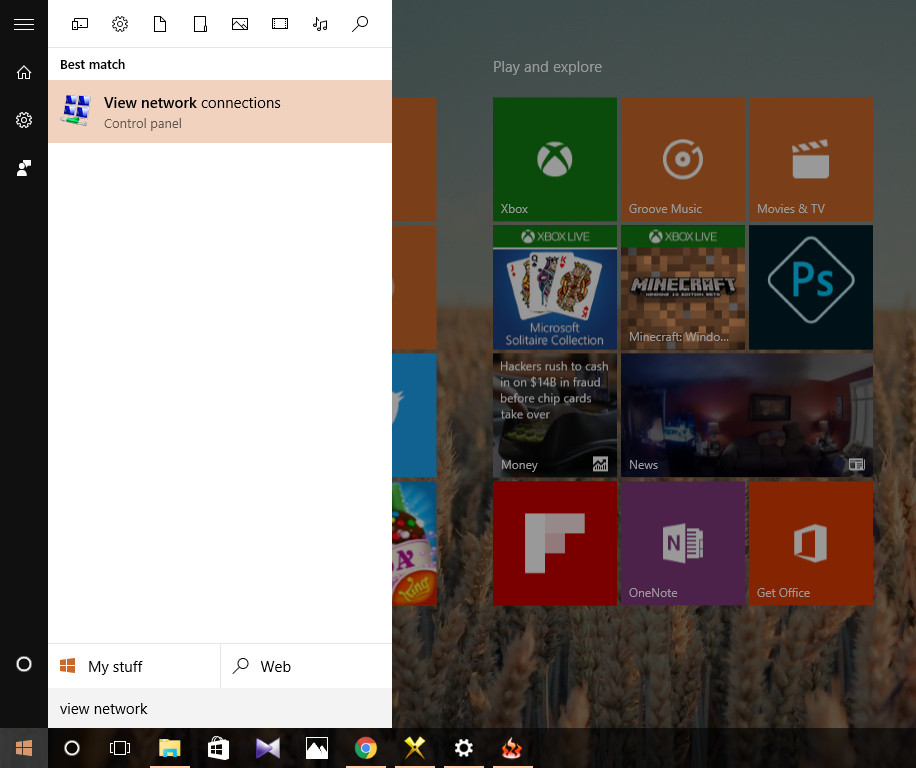
Task: Launch File Explorer from the taskbar
Action: point(169,748)
